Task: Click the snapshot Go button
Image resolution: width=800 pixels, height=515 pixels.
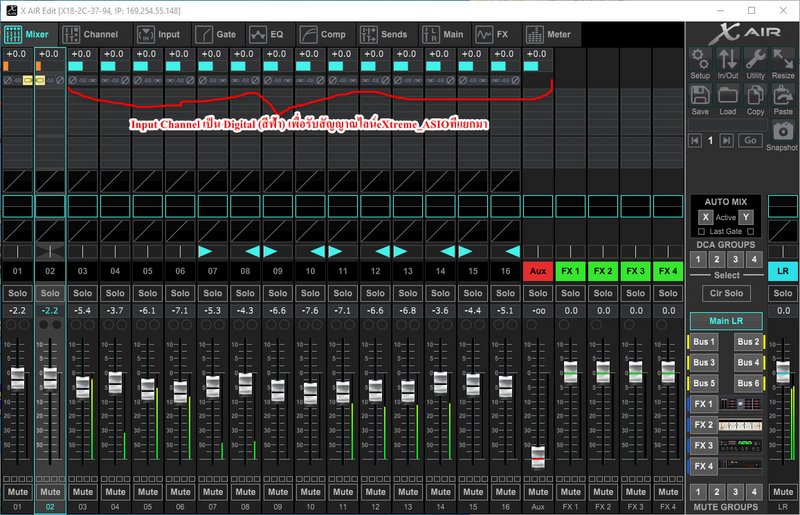Action: point(750,140)
